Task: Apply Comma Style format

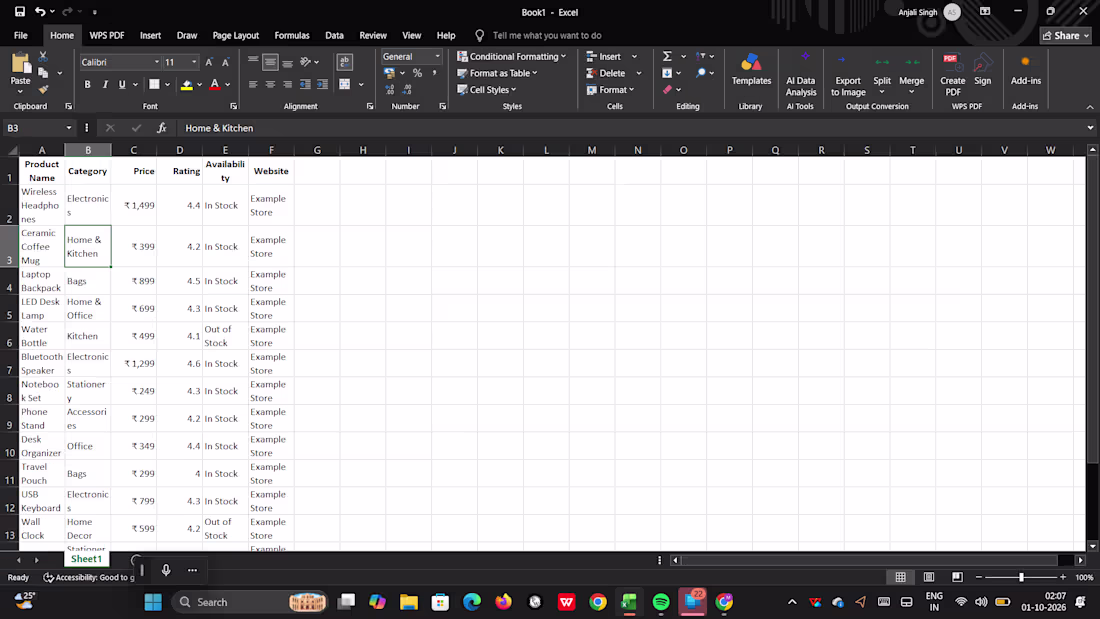Action: click(434, 73)
